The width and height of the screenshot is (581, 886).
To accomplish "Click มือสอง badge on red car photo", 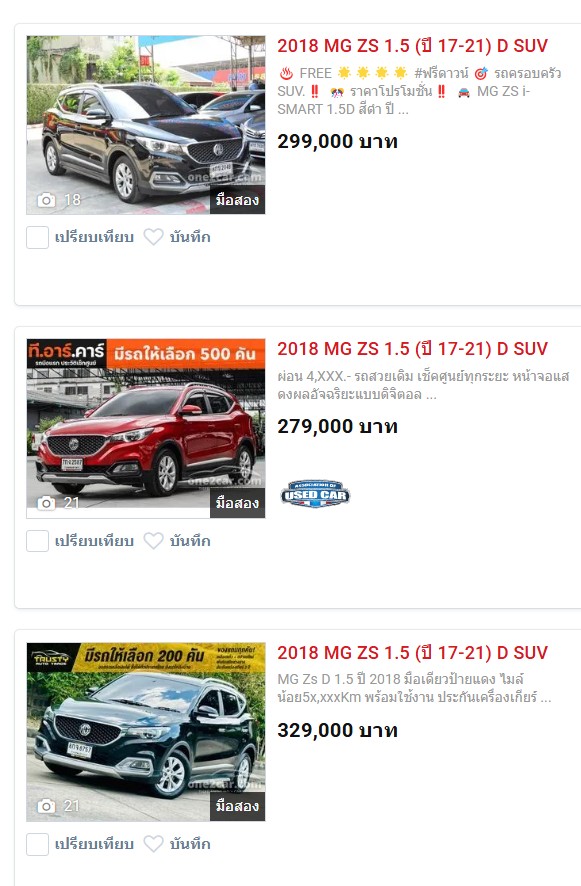I will (237, 503).
